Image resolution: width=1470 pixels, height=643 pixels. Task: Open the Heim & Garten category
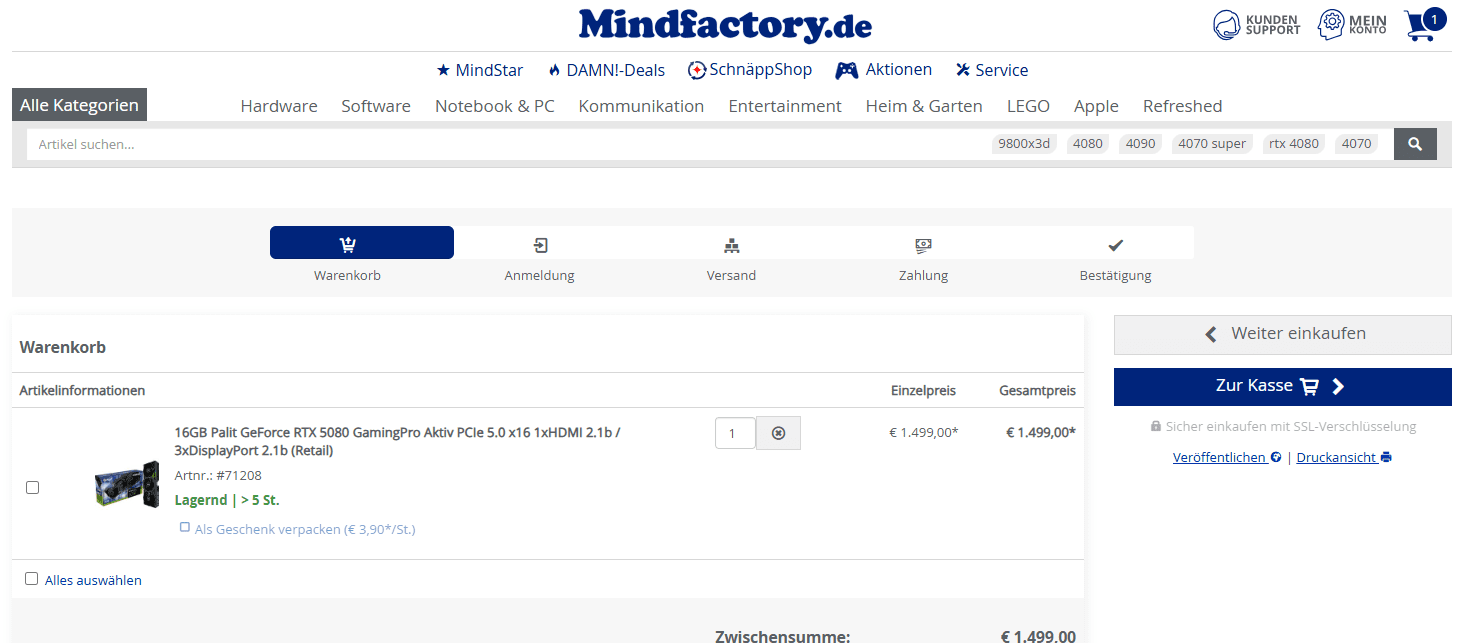(924, 106)
